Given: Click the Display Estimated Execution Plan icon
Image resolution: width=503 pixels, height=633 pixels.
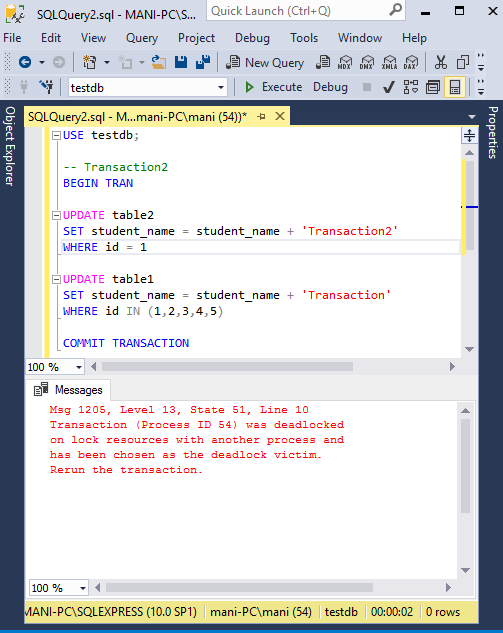Looking at the screenshot, I should [411, 87].
